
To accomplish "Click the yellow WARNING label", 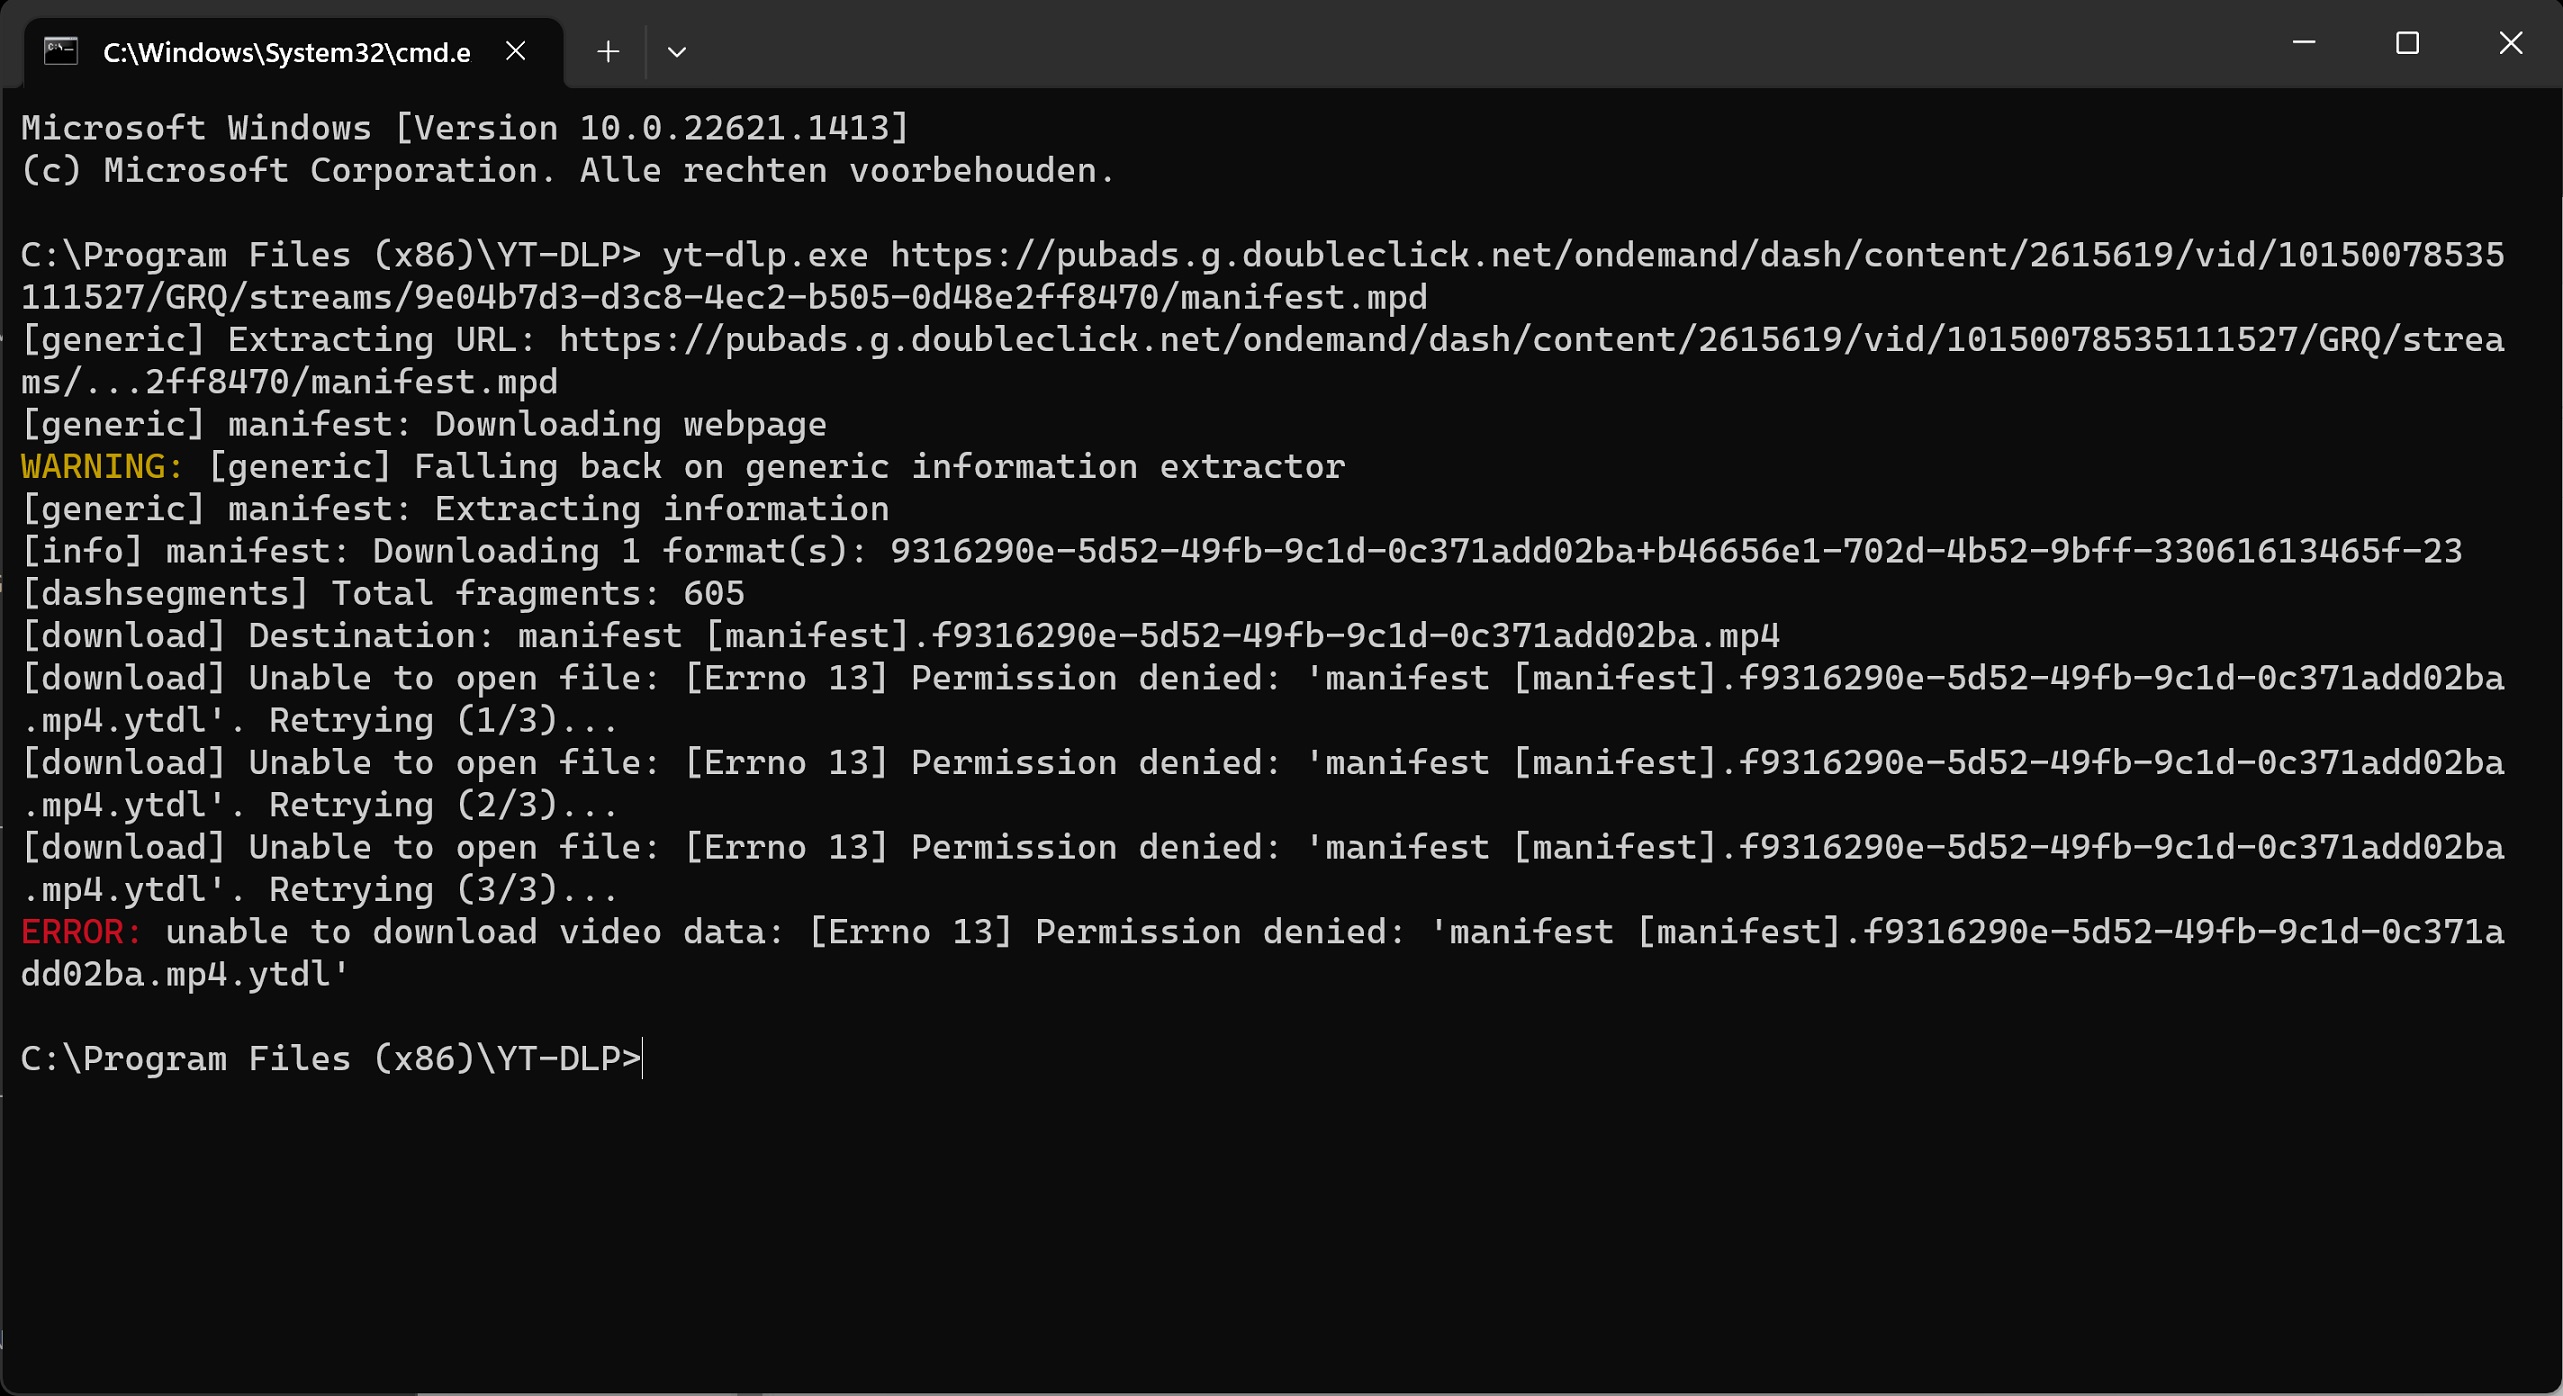I will point(101,467).
